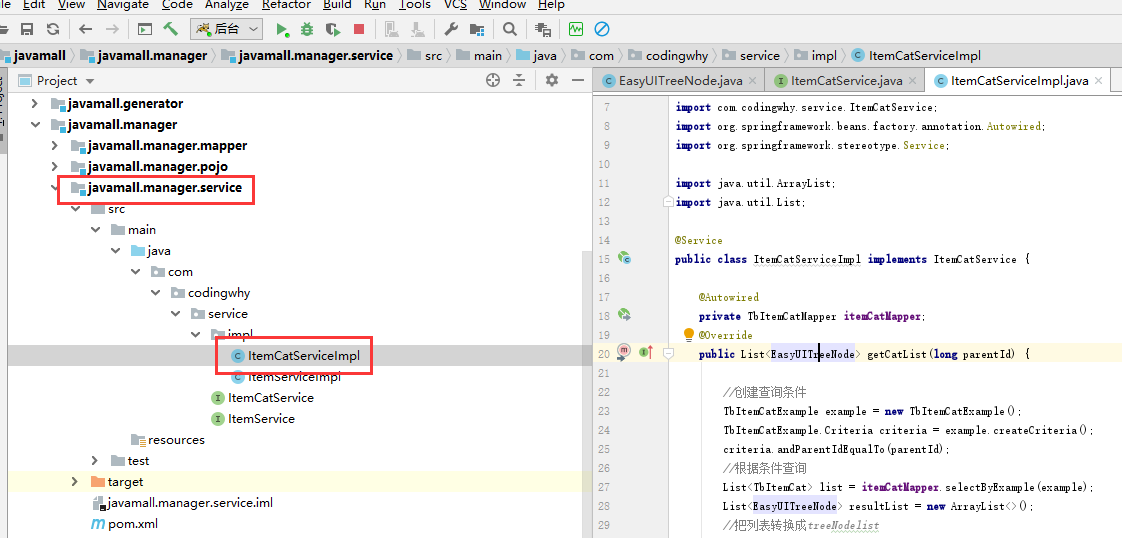Click the locate/scroll-from-source target icon
Screen dimensions: 1122x538
pos(493,80)
